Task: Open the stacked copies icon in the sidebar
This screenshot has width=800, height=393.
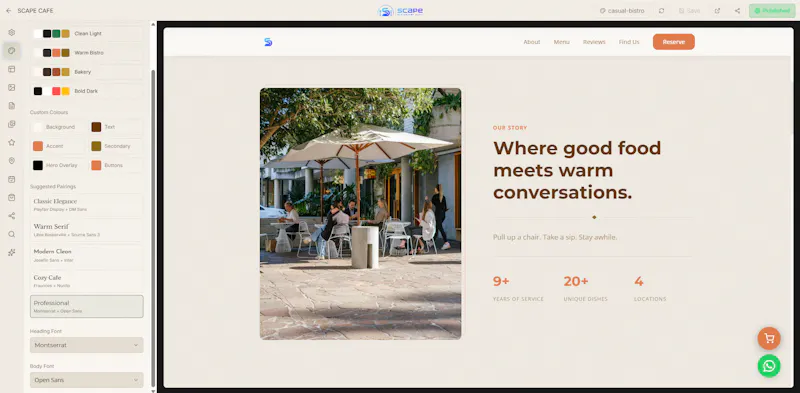Action: [x=11, y=124]
